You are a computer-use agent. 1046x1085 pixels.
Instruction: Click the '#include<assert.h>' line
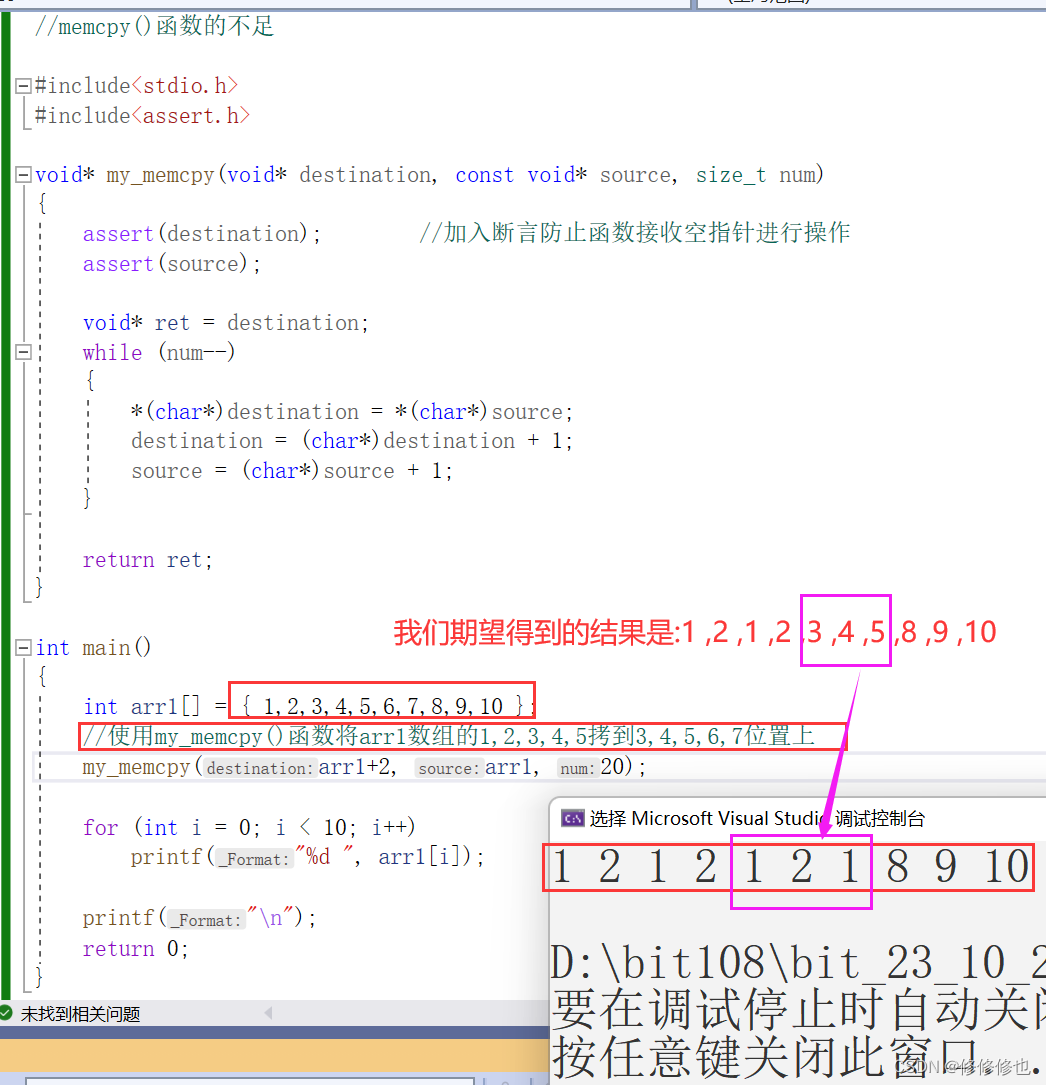(142, 116)
